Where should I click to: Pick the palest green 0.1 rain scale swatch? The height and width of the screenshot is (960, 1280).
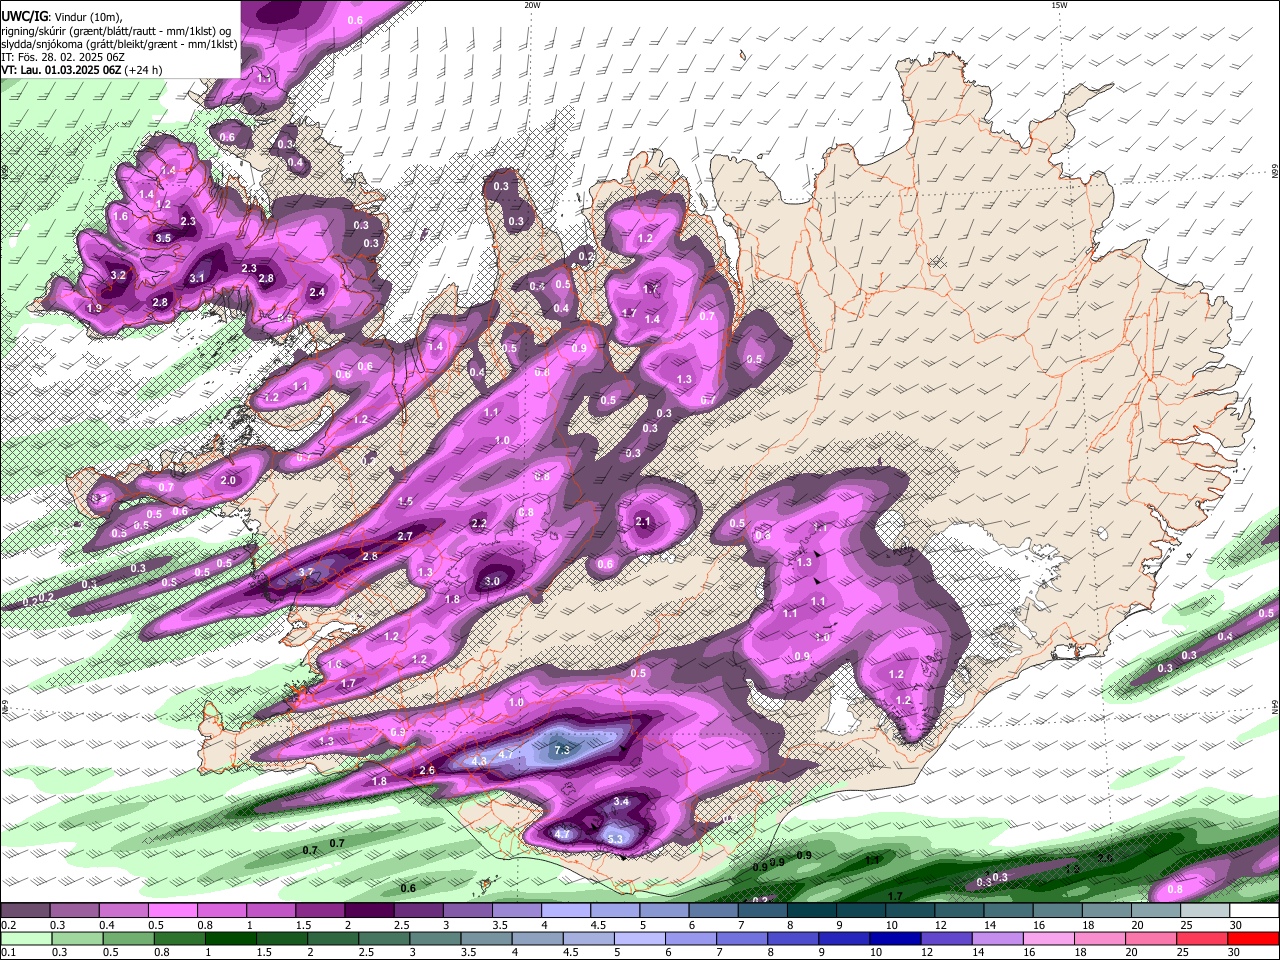[x=26, y=938]
